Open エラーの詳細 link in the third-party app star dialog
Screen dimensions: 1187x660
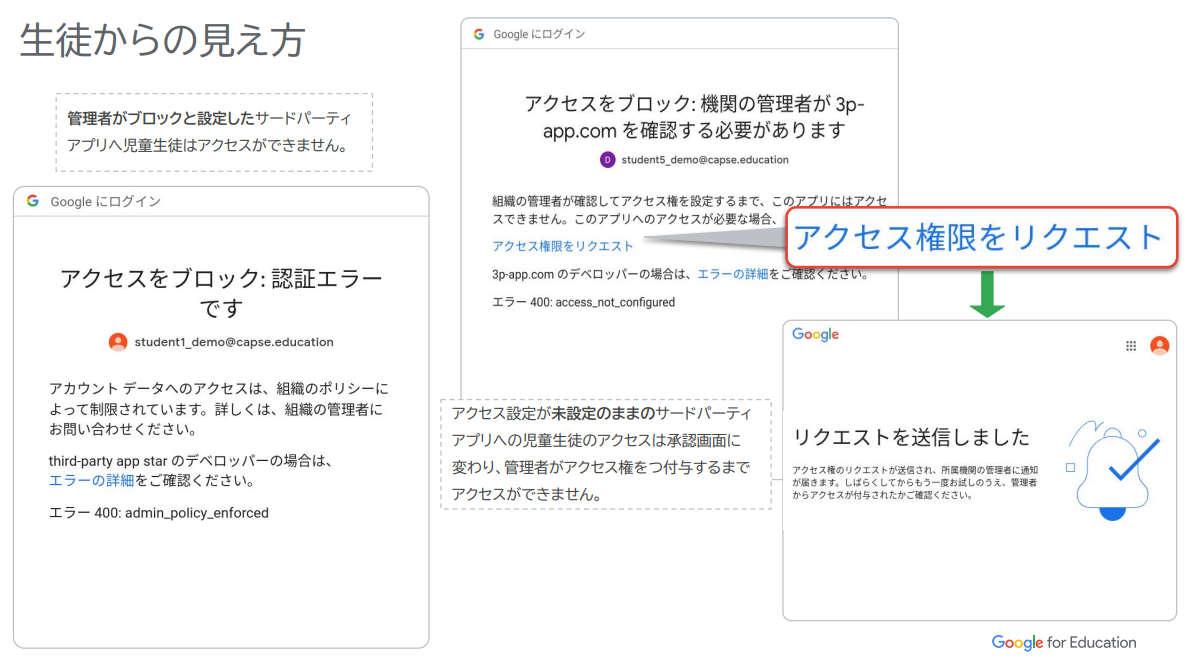coord(92,481)
